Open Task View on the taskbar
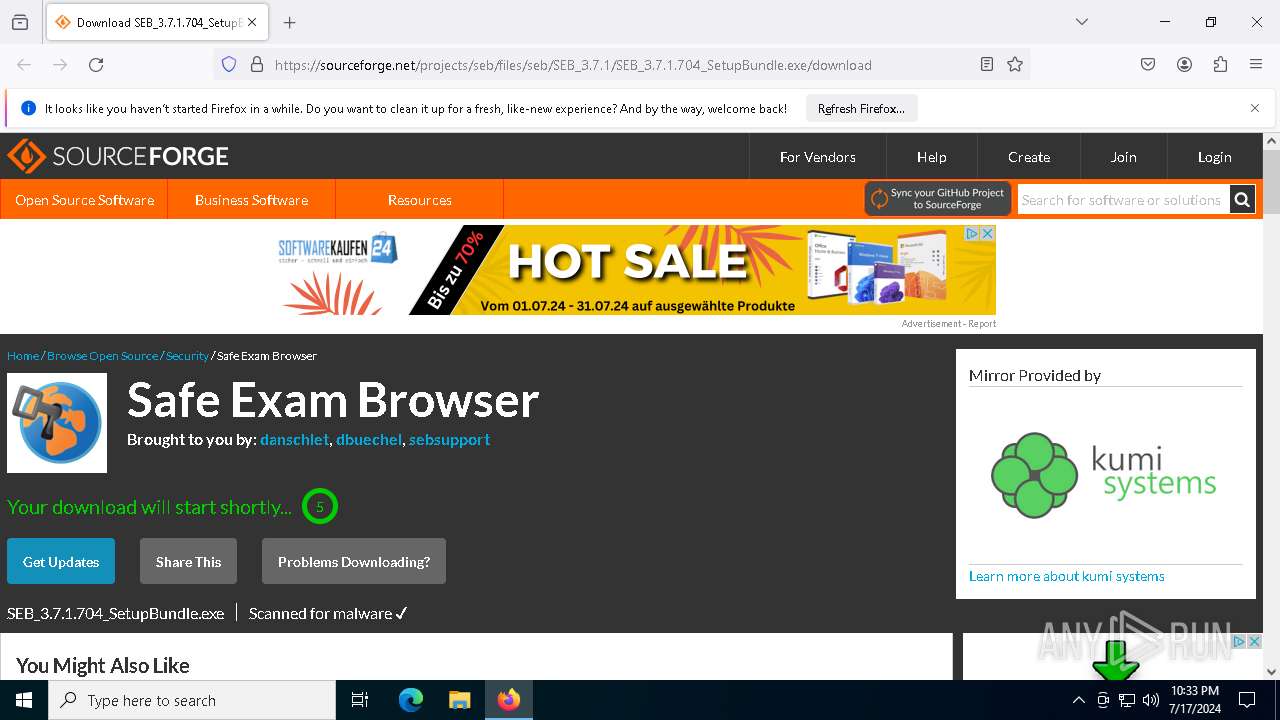The height and width of the screenshot is (720, 1280). pos(360,700)
